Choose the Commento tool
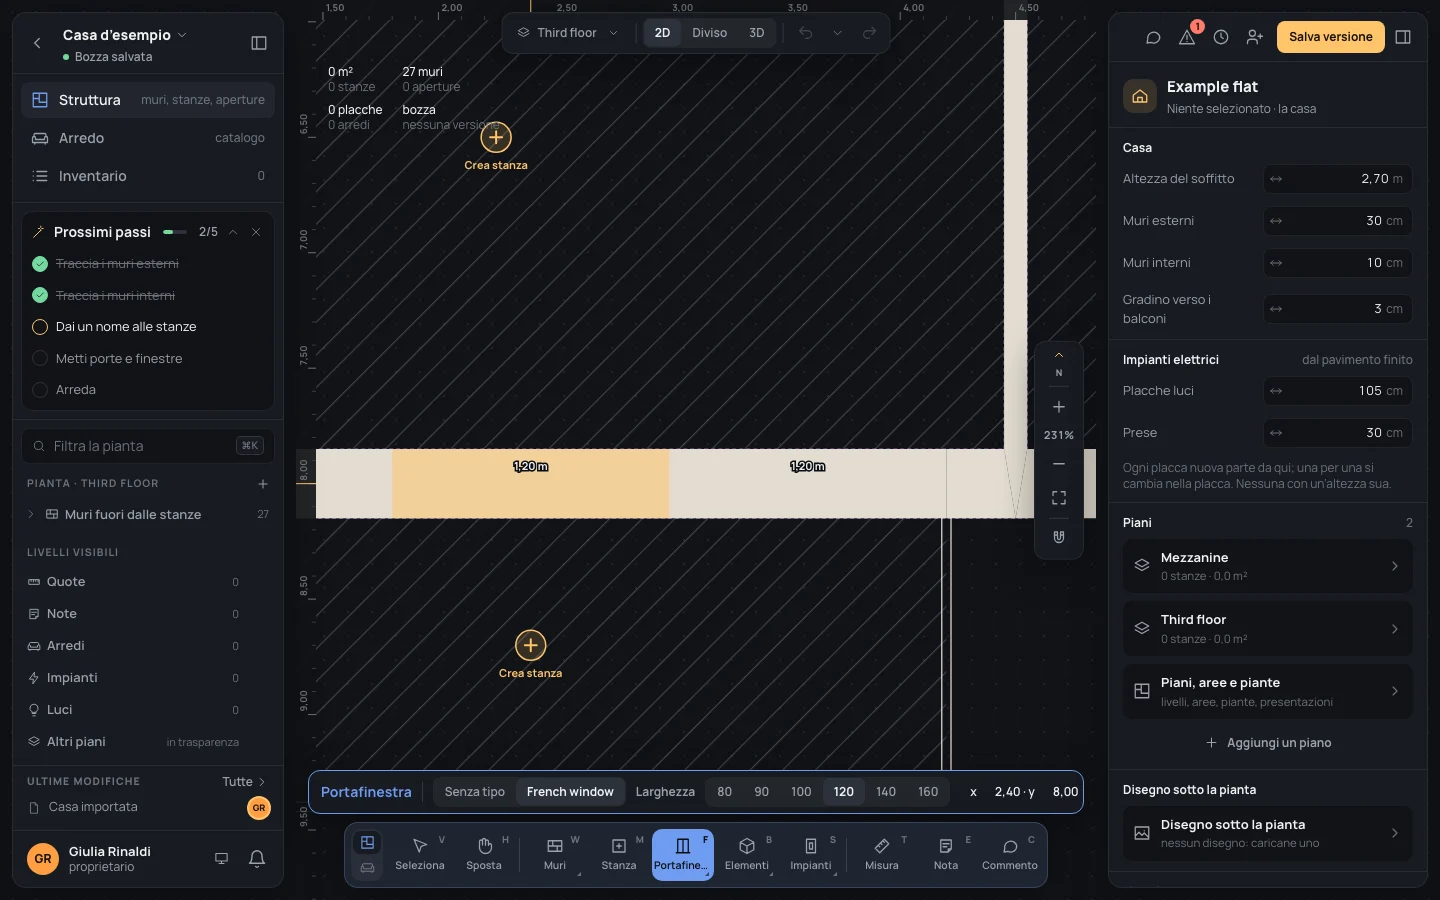Image resolution: width=1440 pixels, height=900 pixels. point(1010,855)
